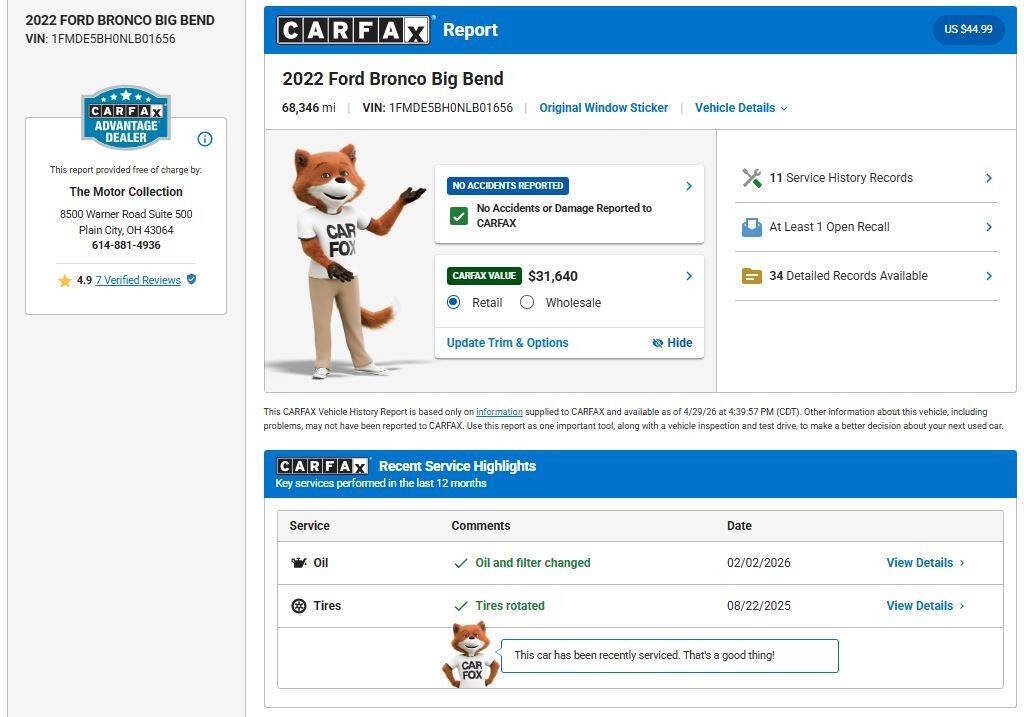Click the Hide text link

click(x=679, y=343)
